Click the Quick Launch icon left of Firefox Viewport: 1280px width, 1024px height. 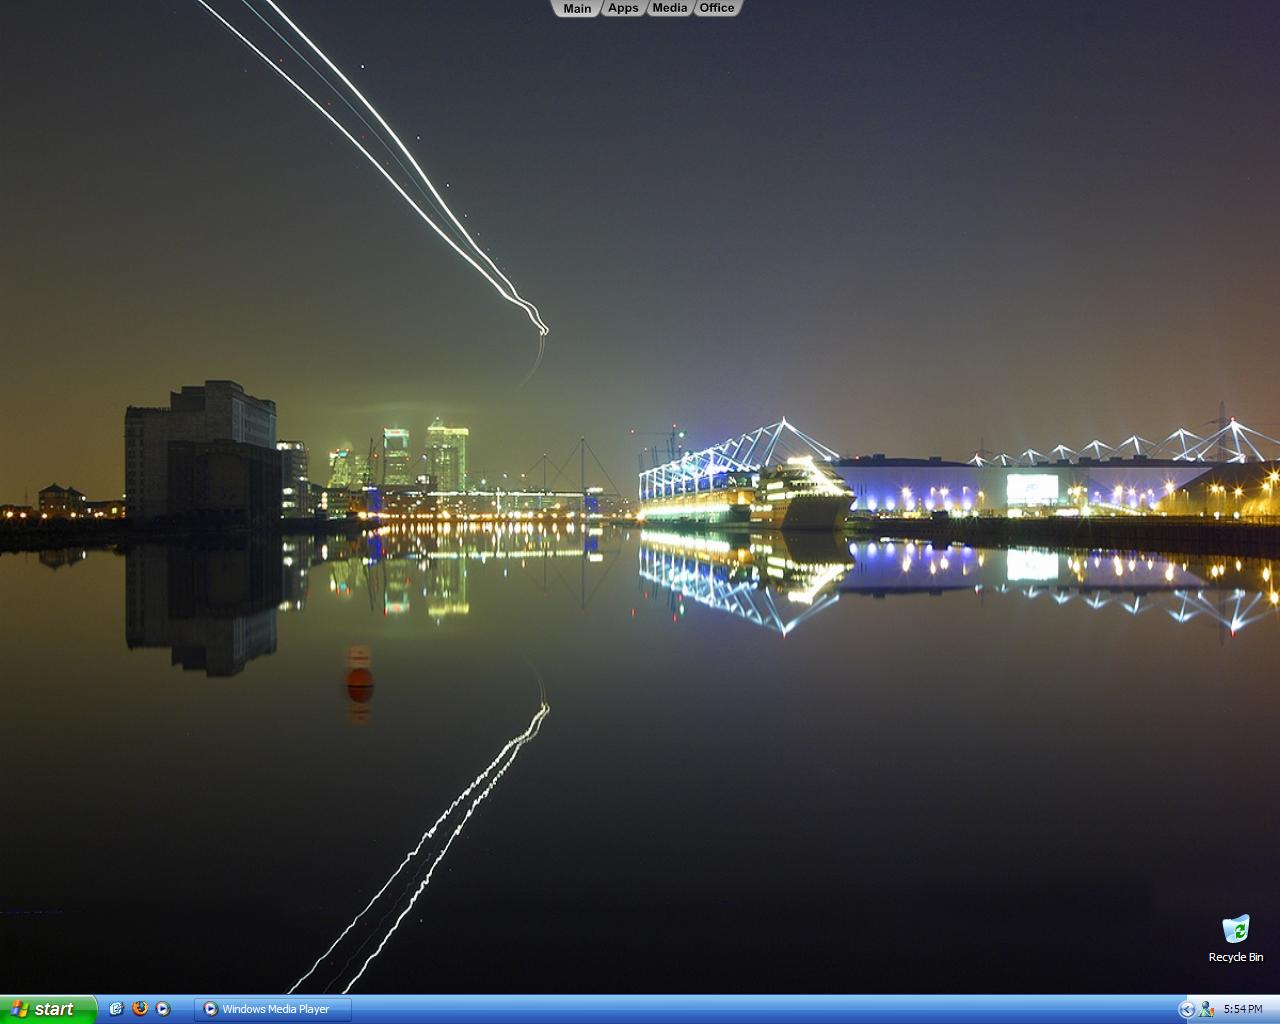pyautogui.click(x=116, y=1009)
